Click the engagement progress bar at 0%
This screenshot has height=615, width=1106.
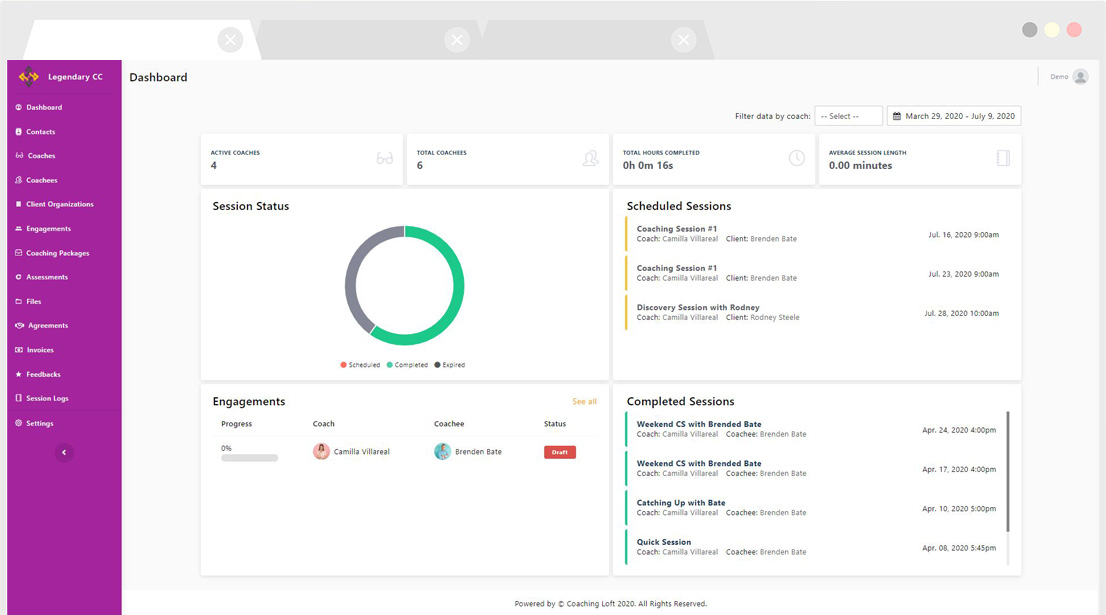tap(249, 458)
